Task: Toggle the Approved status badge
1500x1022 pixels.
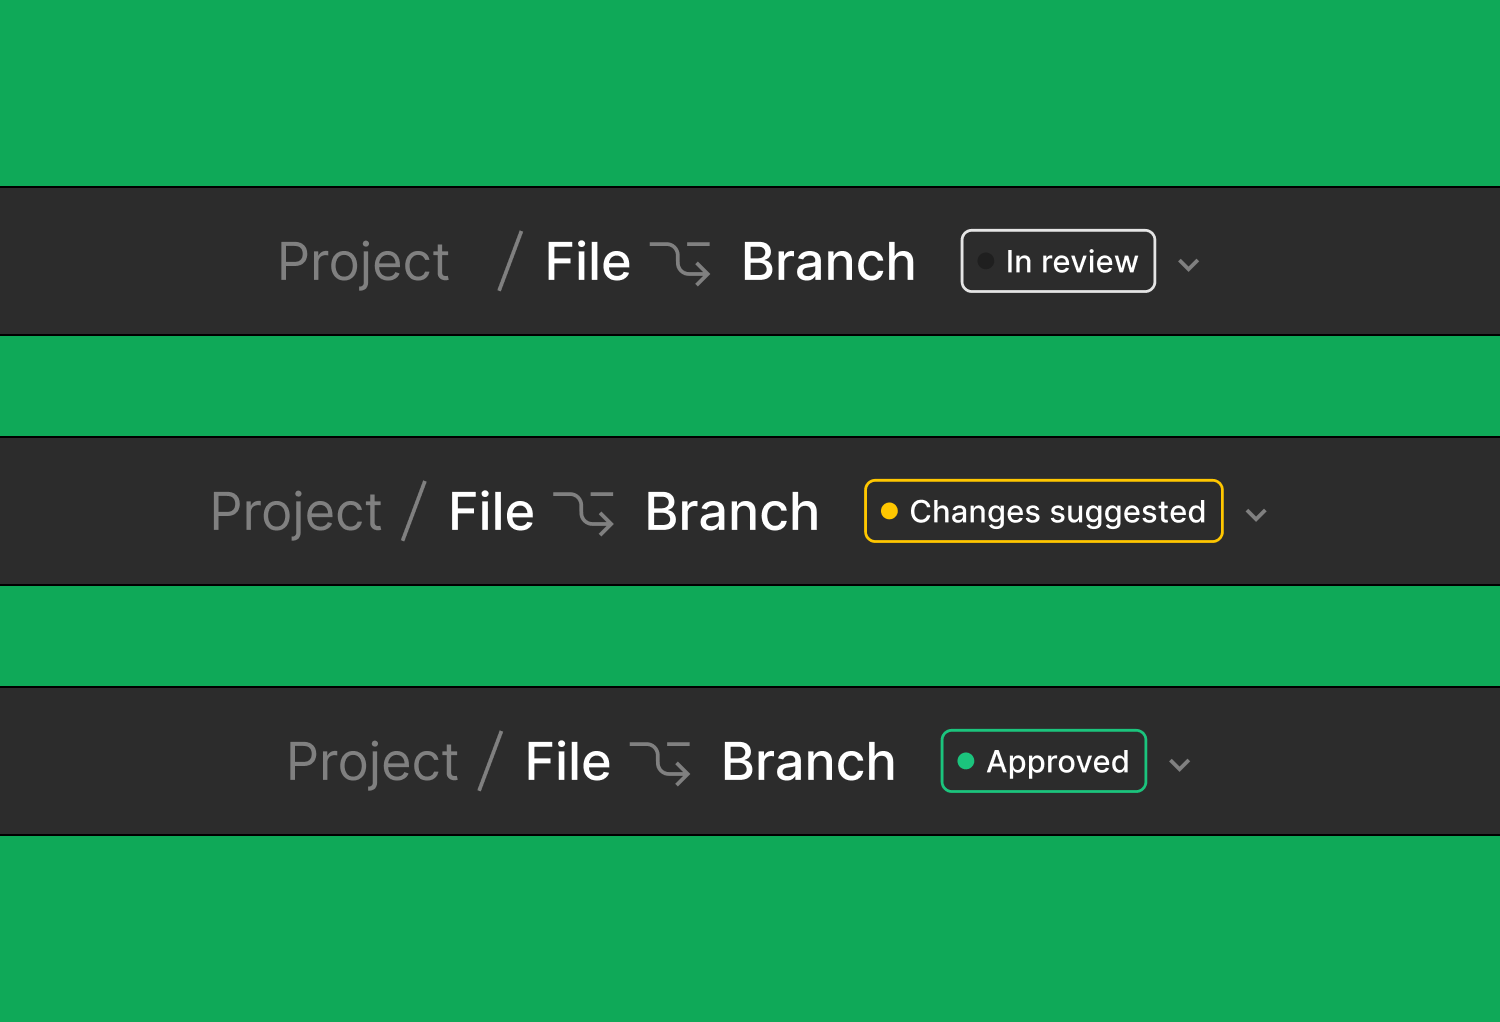Action: point(1043,761)
